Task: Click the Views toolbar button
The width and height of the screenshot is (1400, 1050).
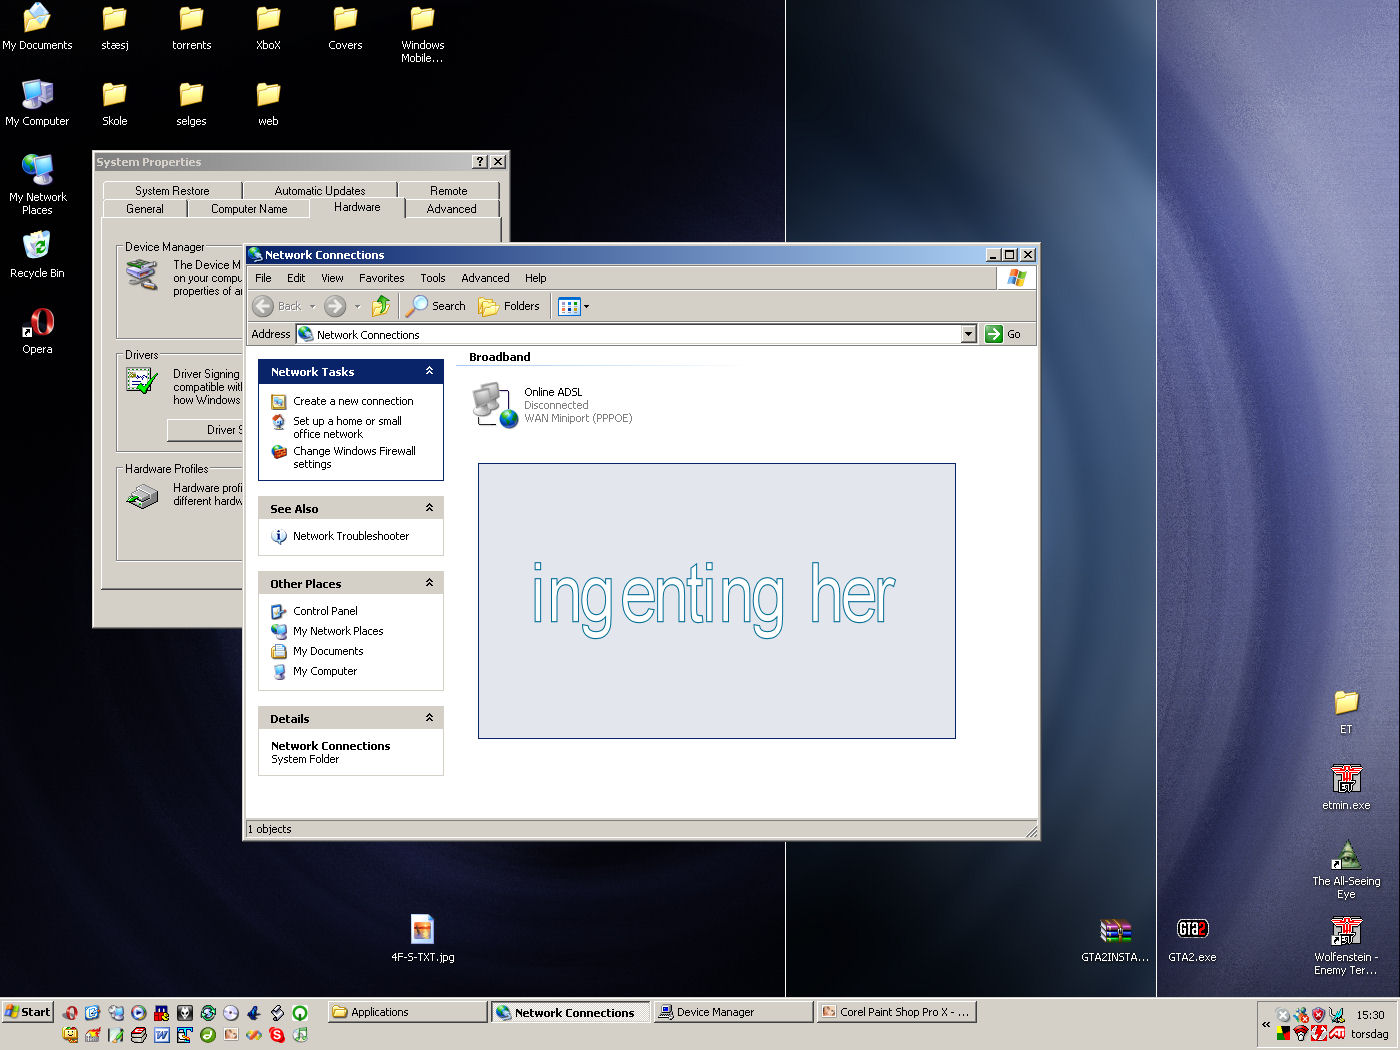Action: point(569,306)
